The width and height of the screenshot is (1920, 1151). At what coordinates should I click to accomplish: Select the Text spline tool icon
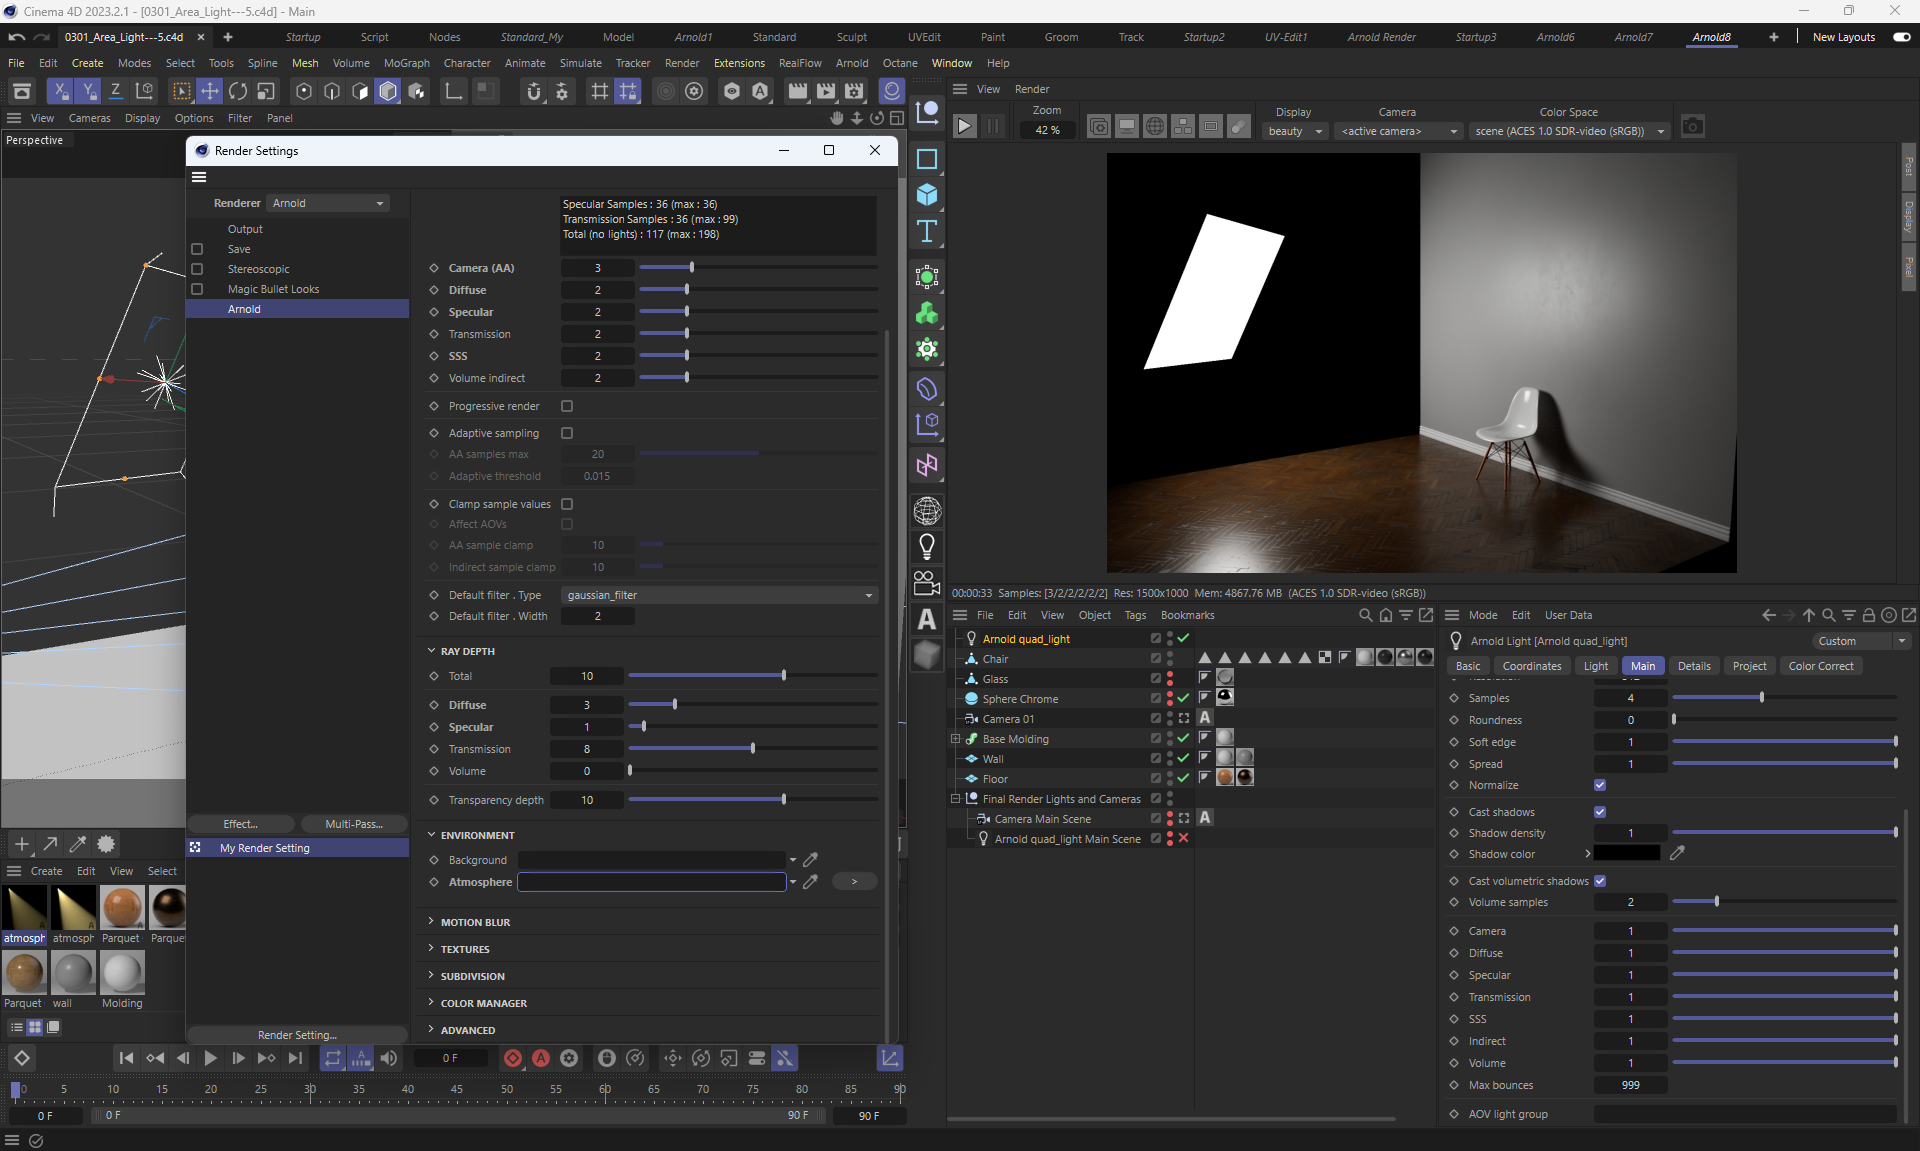(927, 232)
